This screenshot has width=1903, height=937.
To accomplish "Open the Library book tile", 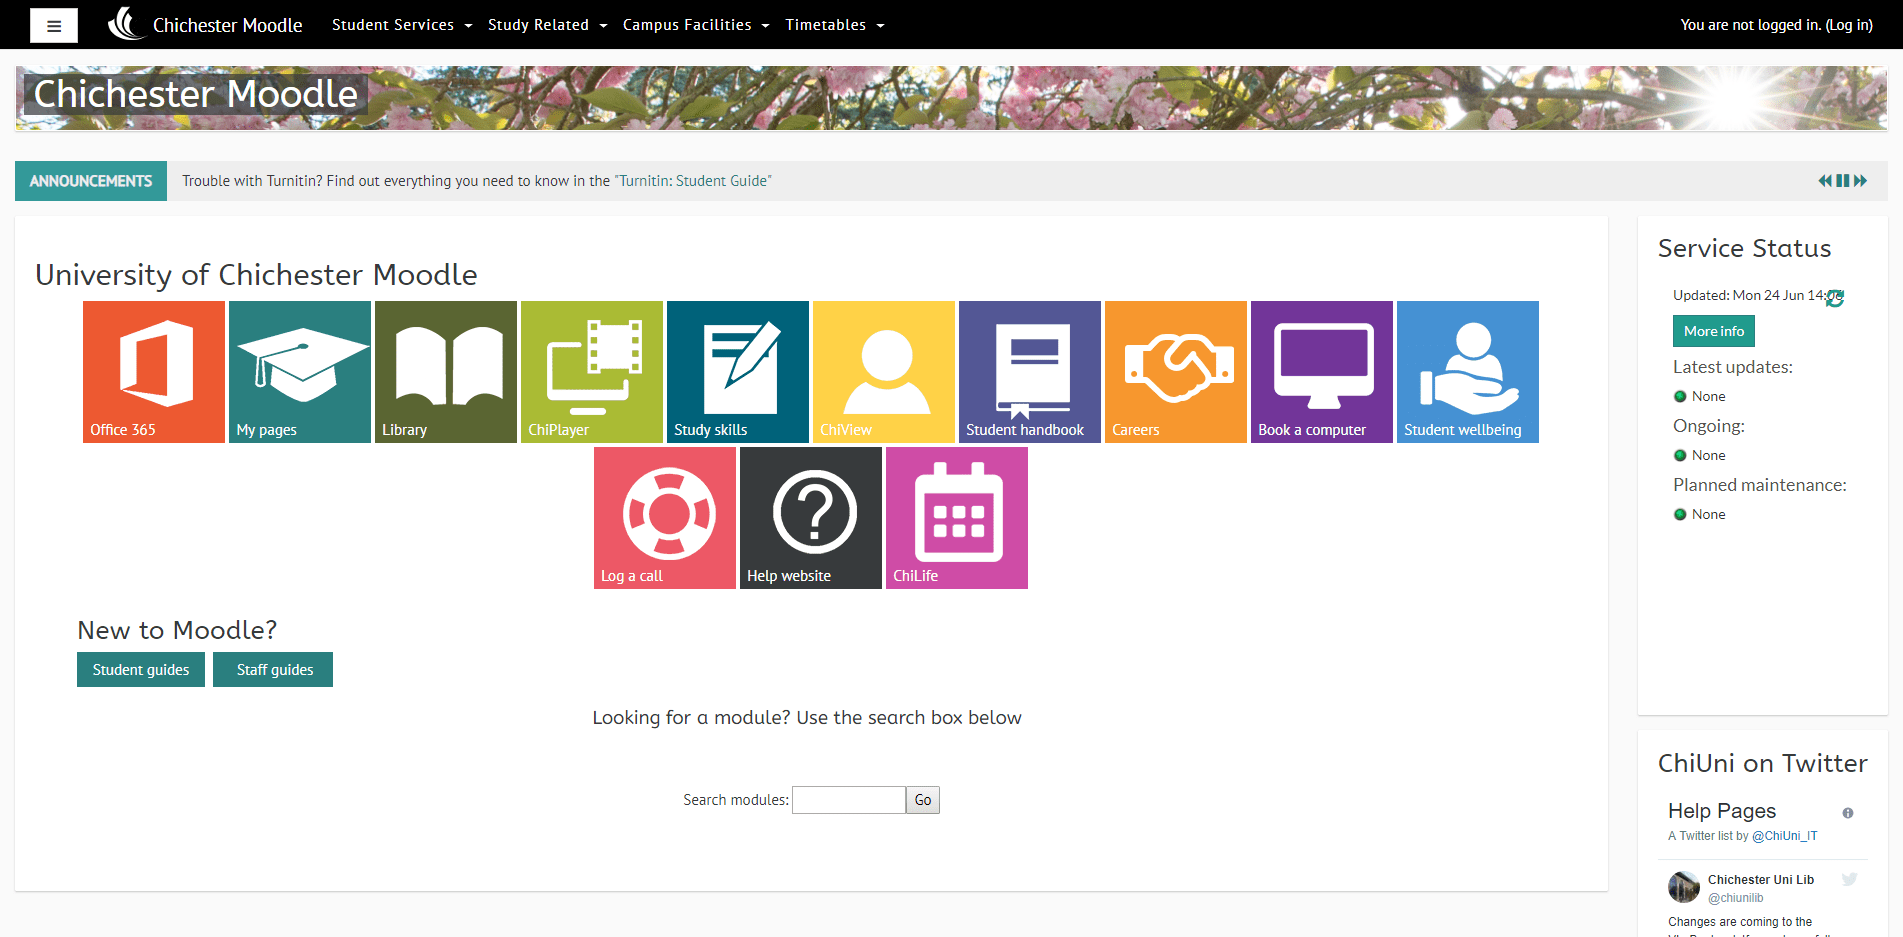I will (x=446, y=372).
